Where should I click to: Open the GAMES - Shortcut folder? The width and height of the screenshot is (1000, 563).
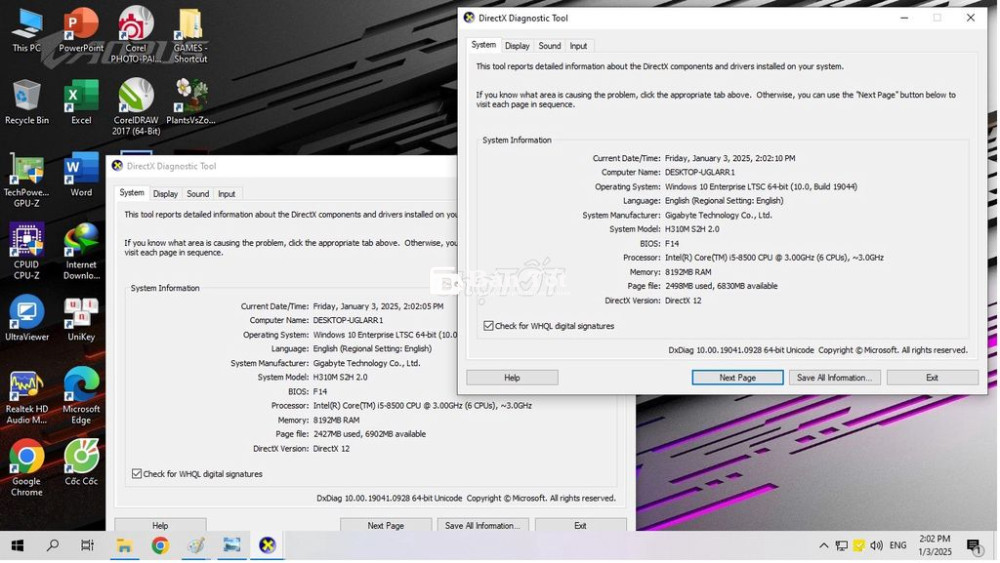(x=190, y=35)
